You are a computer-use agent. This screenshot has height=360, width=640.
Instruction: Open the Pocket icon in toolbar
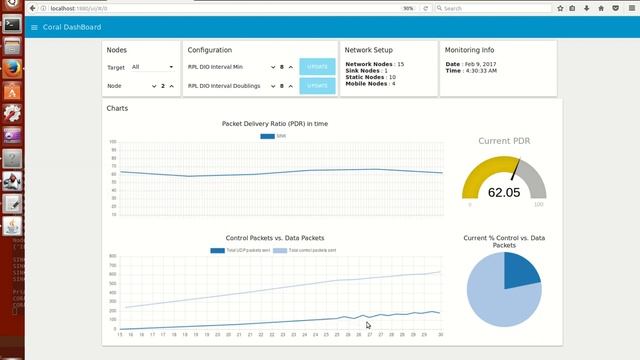(616, 8)
